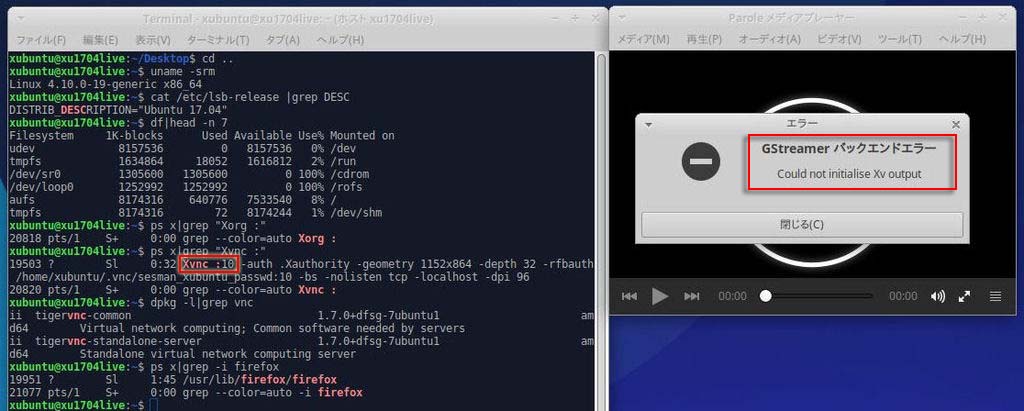Toggle the Parole volume speaker icon
The width and height of the screenshot is (1024, 411).
(x=938, y=297)
